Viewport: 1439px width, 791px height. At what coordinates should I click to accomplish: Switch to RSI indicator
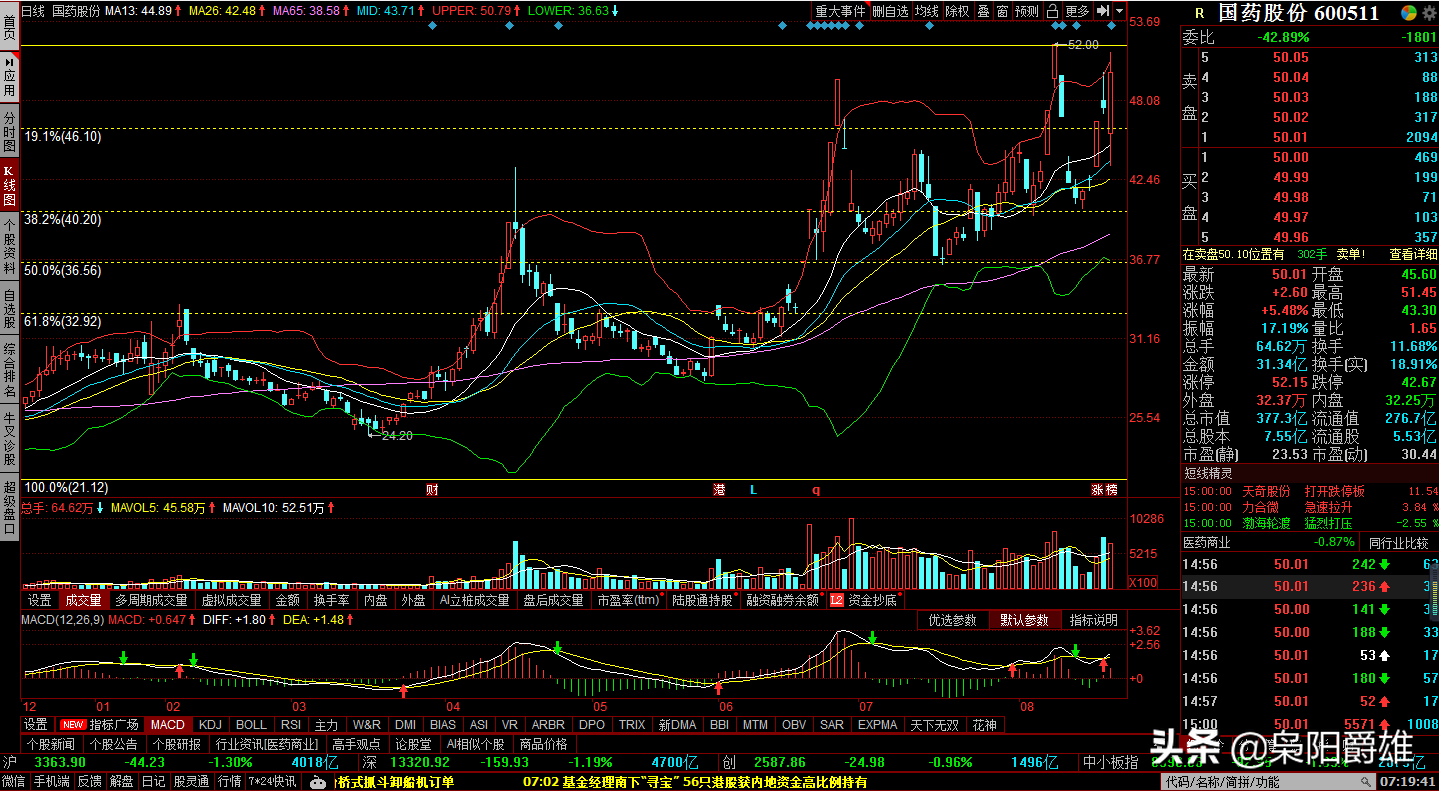[x=290, y=724]
